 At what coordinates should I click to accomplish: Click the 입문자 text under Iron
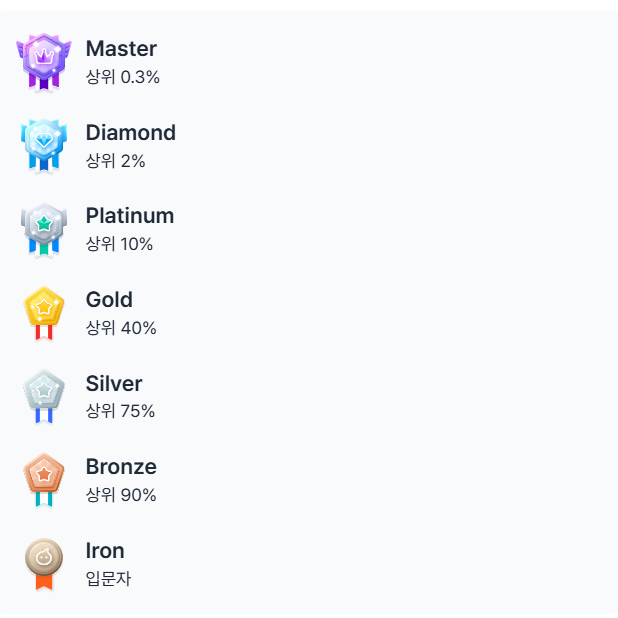(108, 578)
